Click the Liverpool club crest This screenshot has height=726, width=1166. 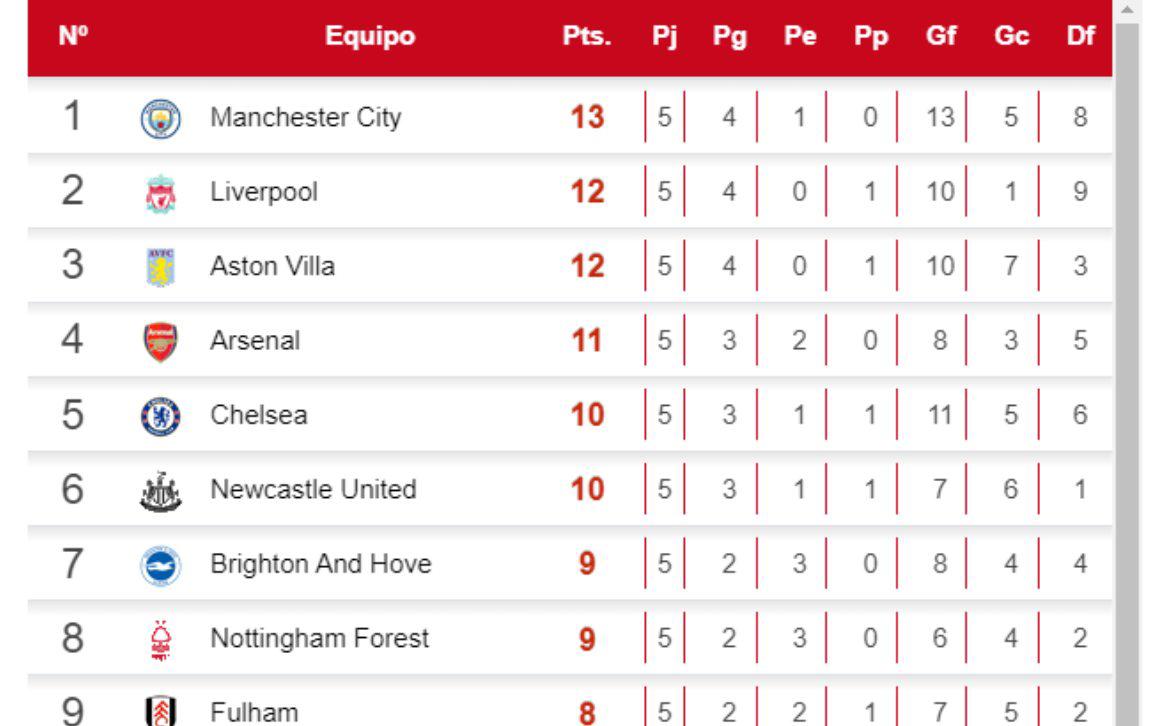pos(160,193)
